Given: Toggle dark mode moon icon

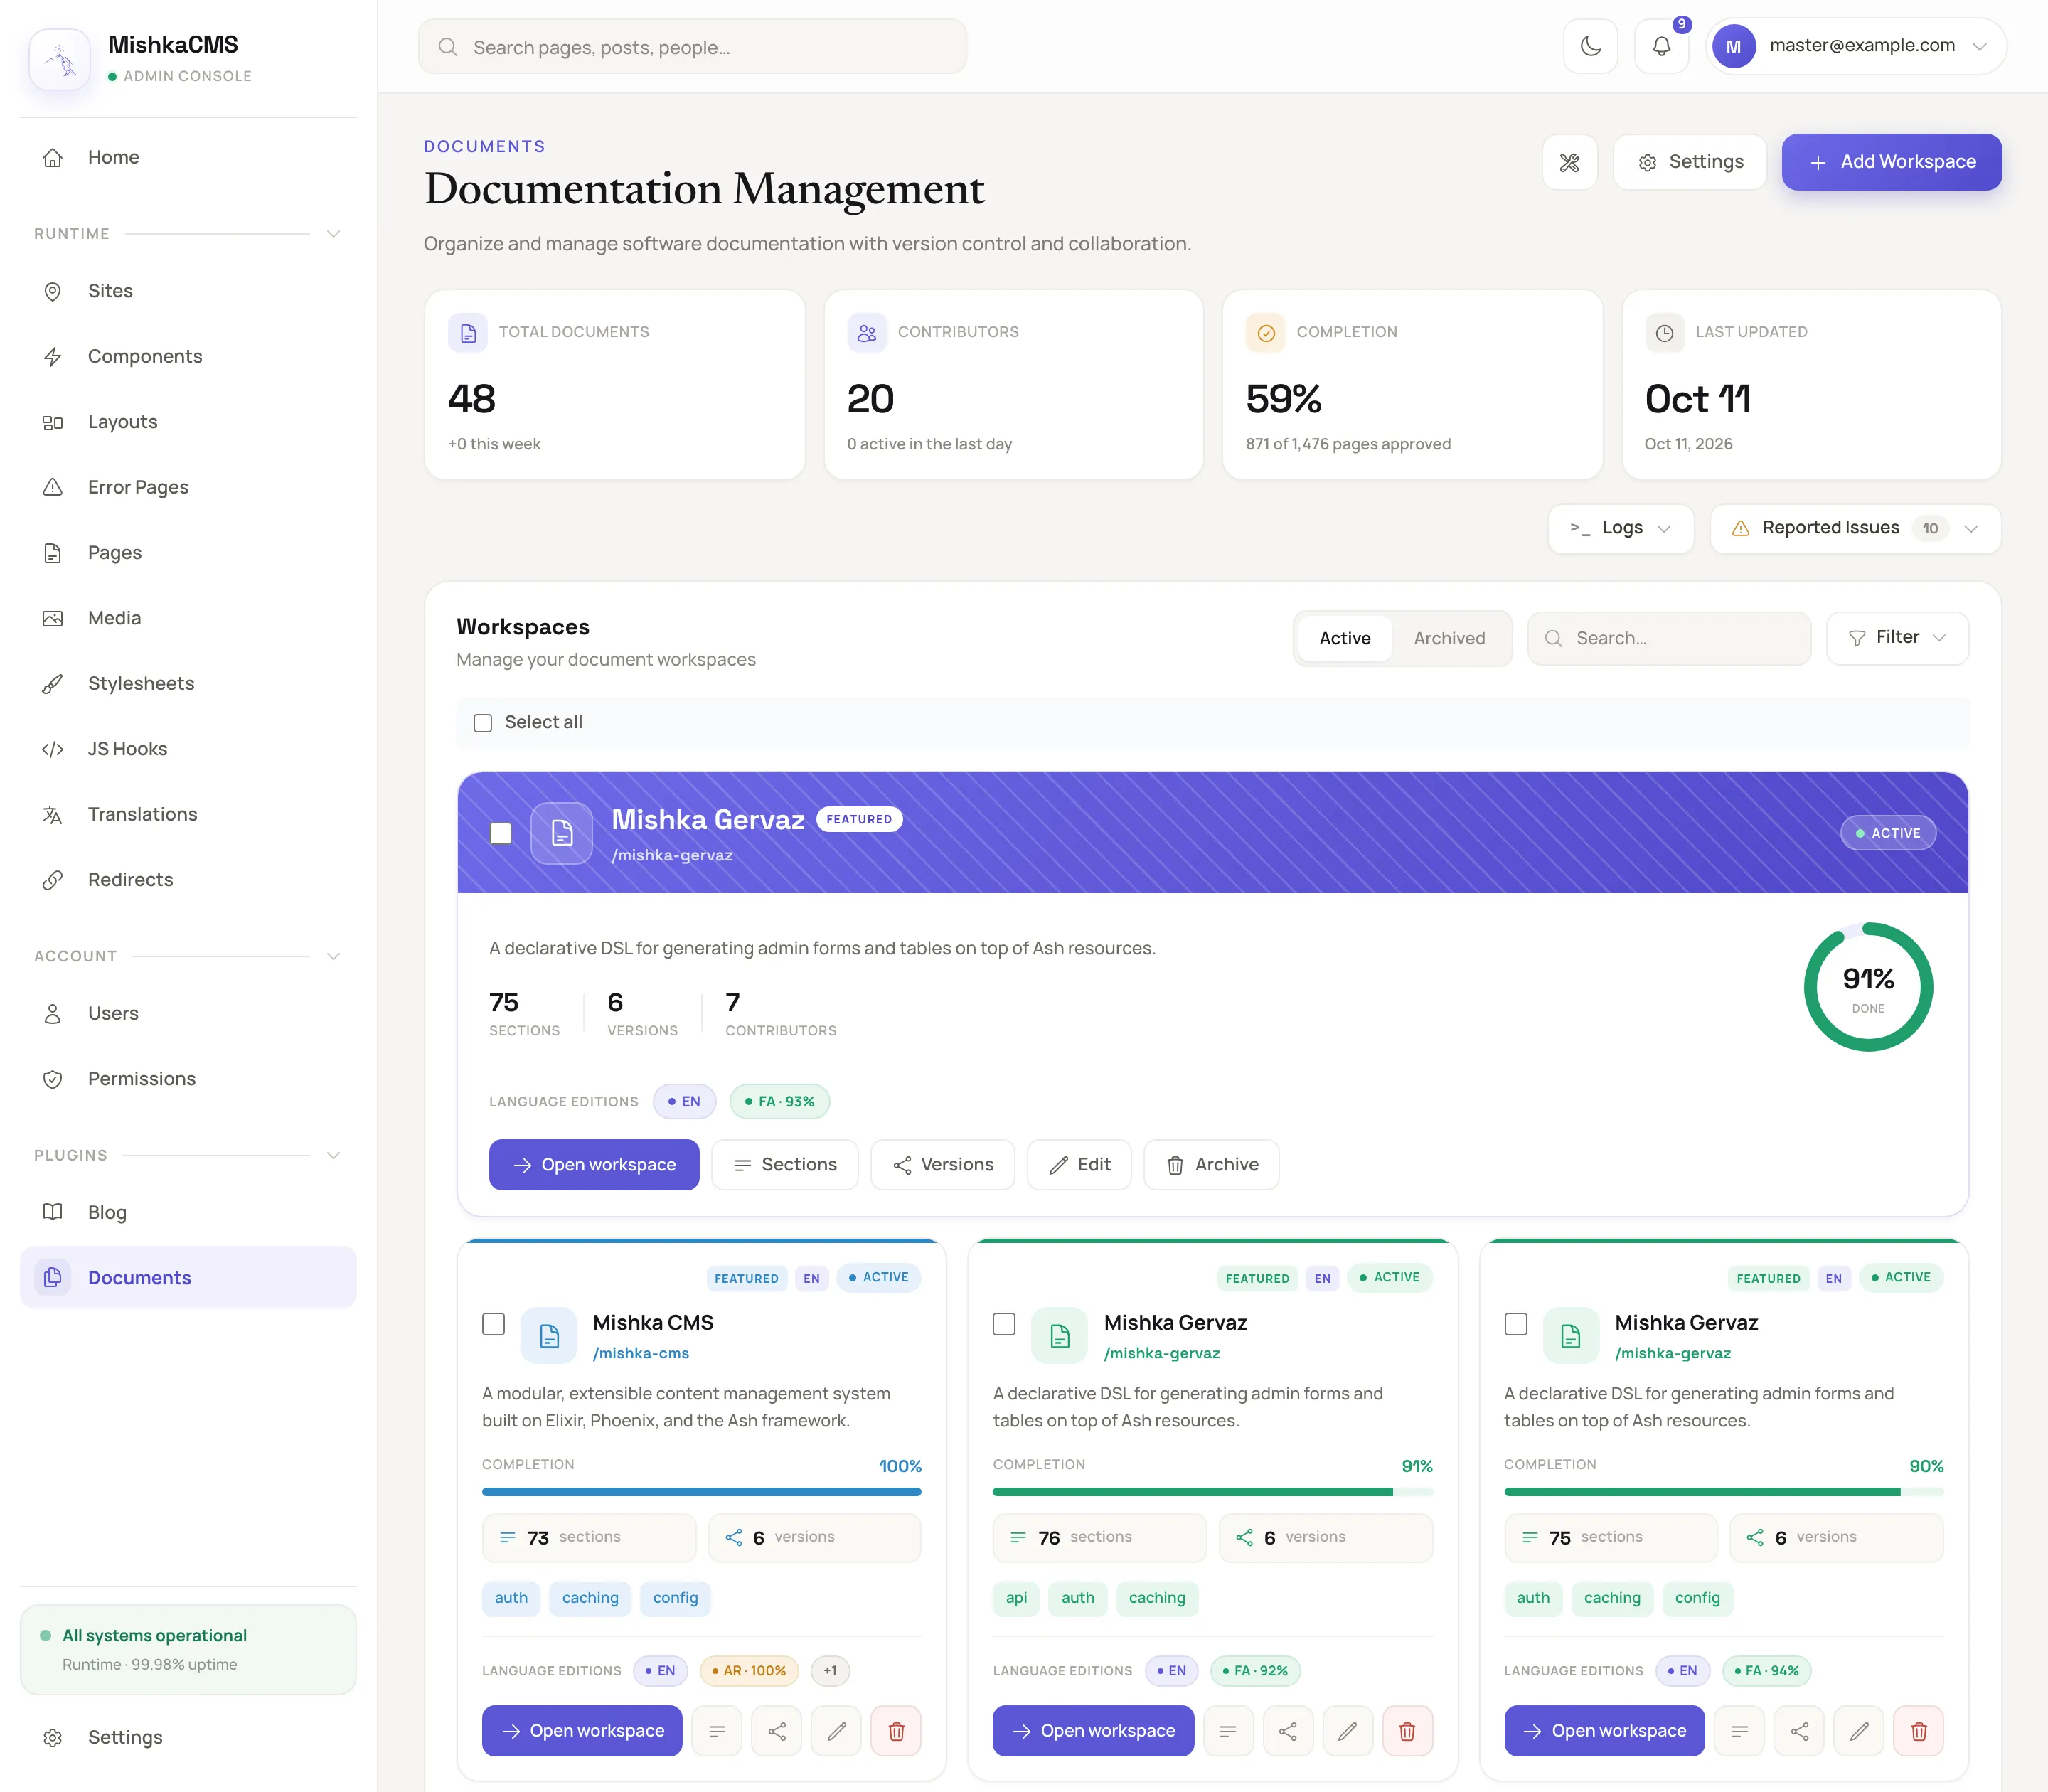Looking at the screenshot, I should pos(1590,46).
